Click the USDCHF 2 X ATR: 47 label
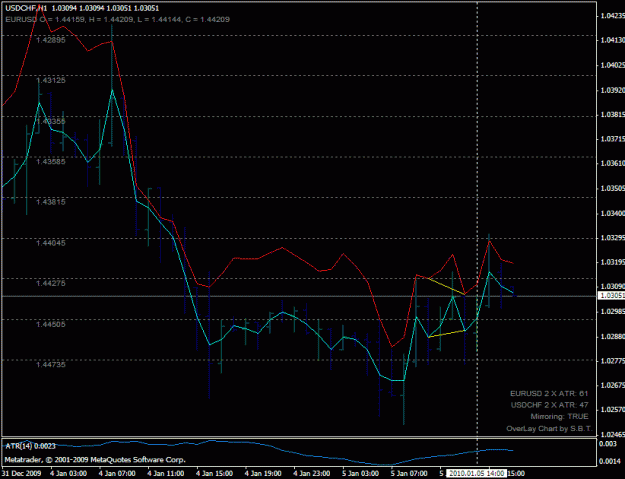Screen dimensions: 625x479 (549, 405)
